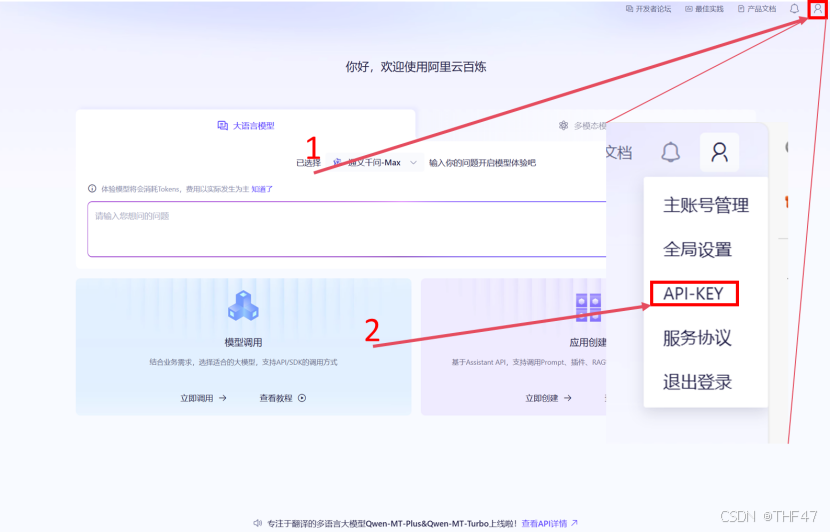The image size is (831, 532).
Task: Open 产品文档 in the top navigation
Action: (x=757, y=9)
